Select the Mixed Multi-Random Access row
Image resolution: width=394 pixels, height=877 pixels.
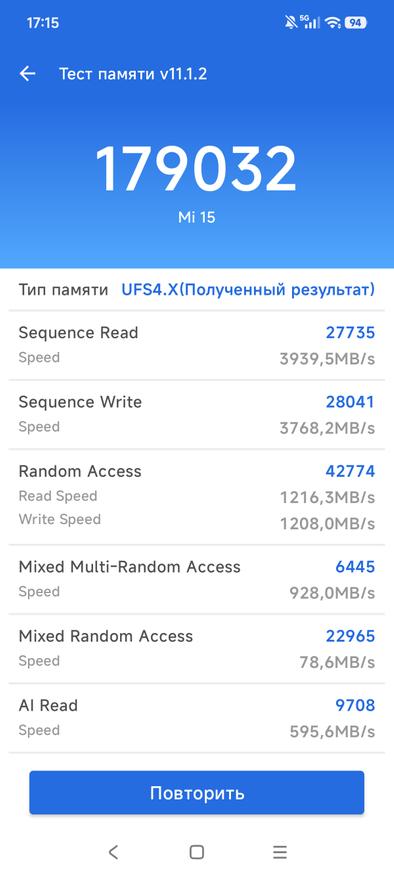point(196,579)
